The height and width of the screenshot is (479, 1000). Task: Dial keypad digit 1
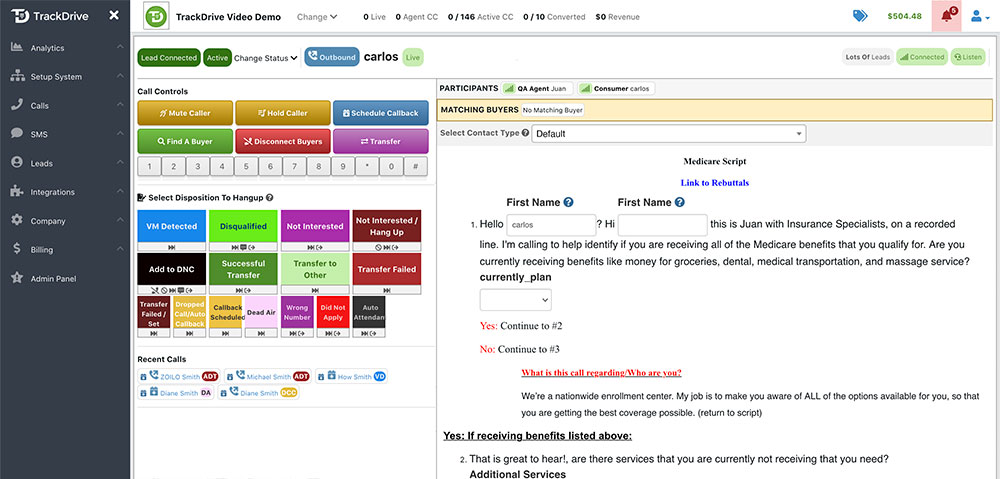(149, 166)
